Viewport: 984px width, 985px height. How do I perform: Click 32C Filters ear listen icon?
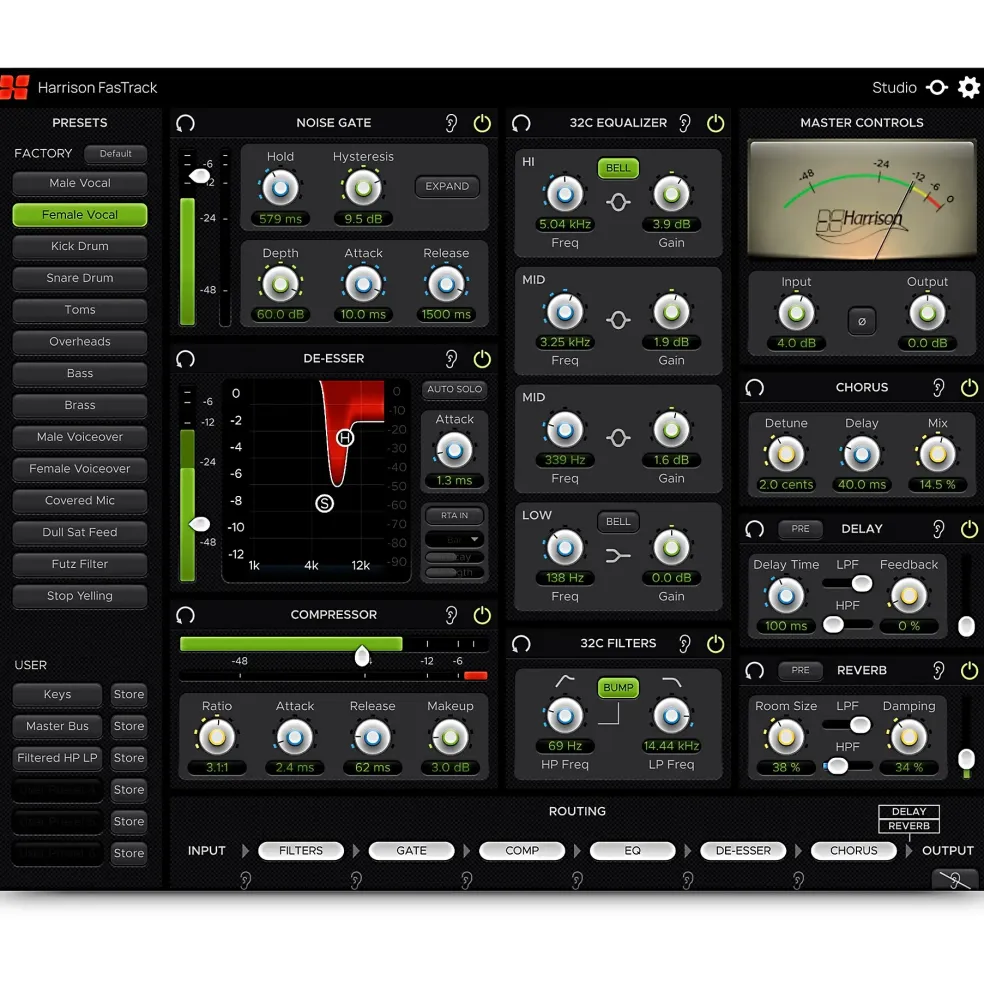coord(685,643)
